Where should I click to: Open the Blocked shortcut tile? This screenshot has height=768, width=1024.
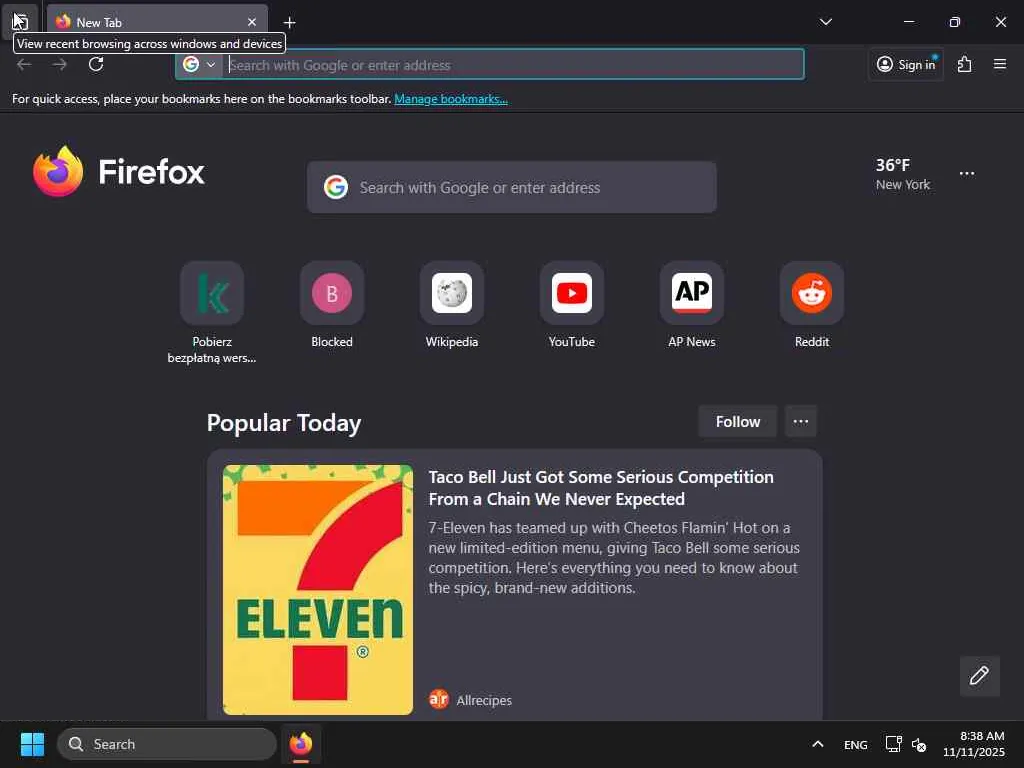(332, 304)
